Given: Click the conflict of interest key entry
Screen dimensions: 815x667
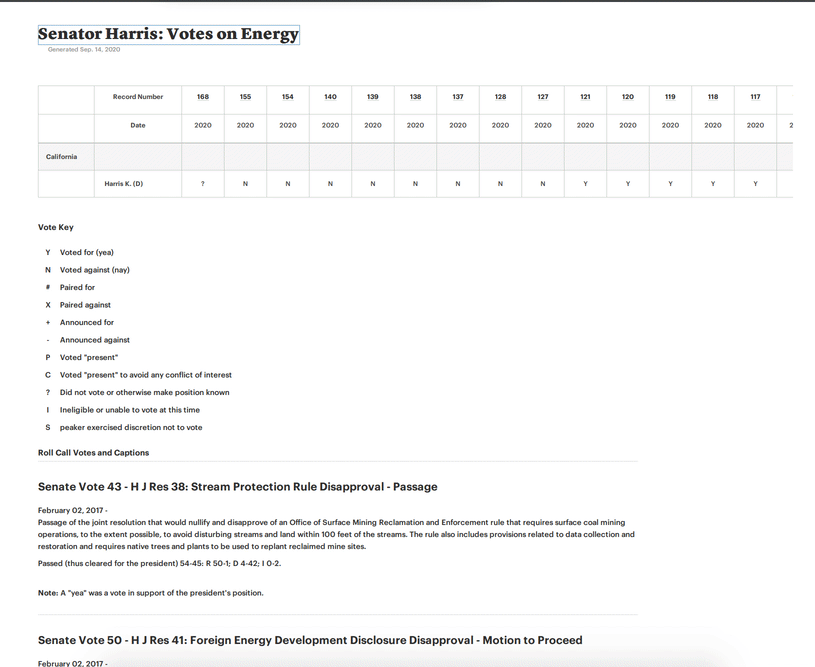Looking at the screenshot, I should click(146, 375).
